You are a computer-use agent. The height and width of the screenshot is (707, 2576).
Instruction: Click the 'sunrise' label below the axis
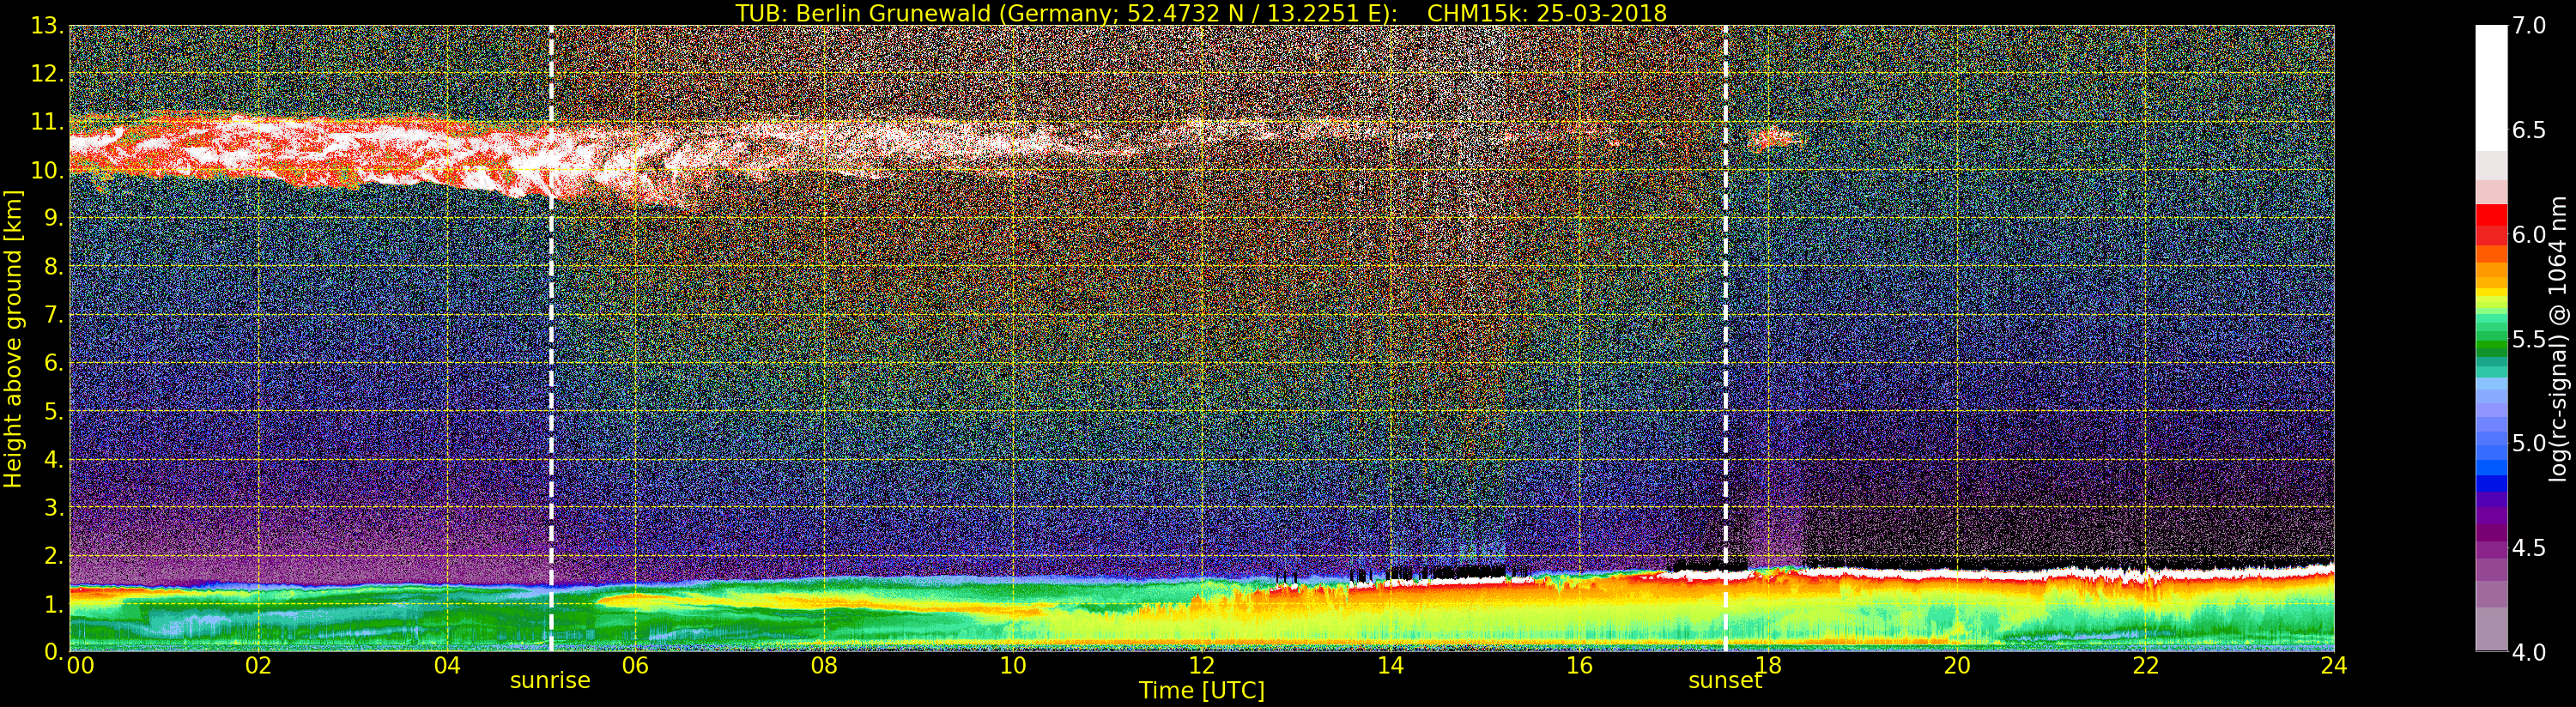point(551,681)
